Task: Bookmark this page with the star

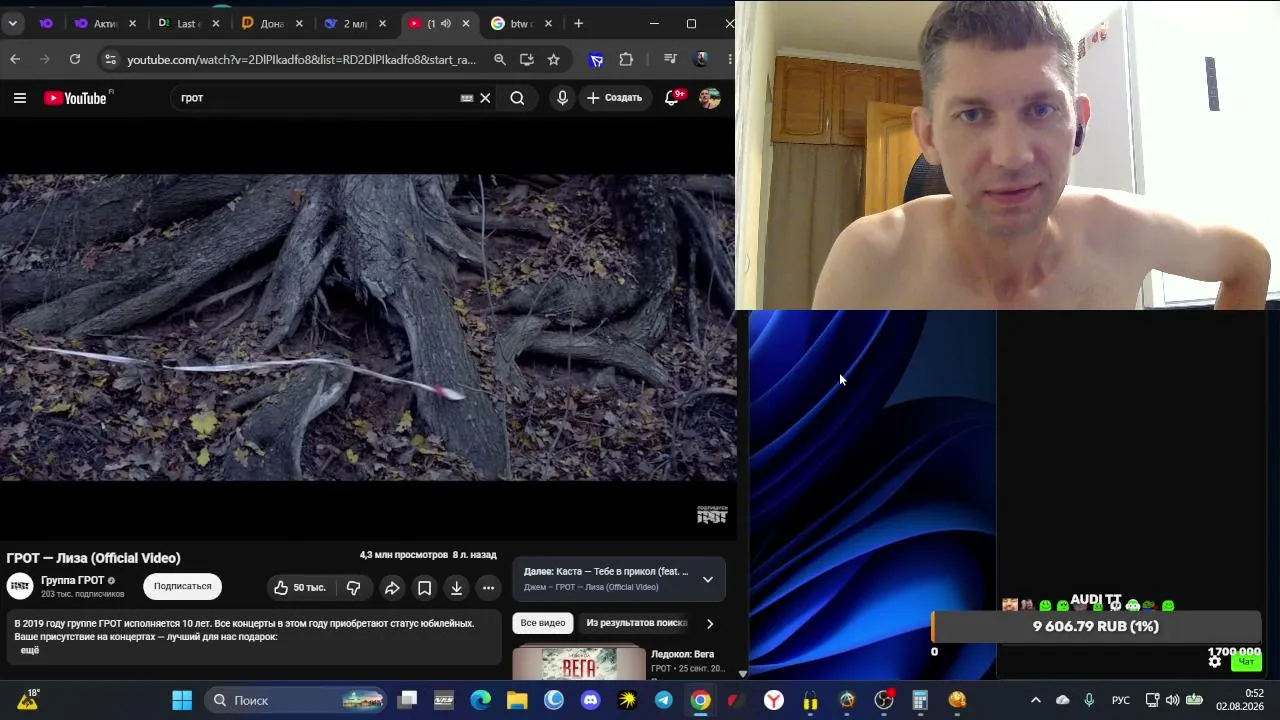Action: [554, 60]
